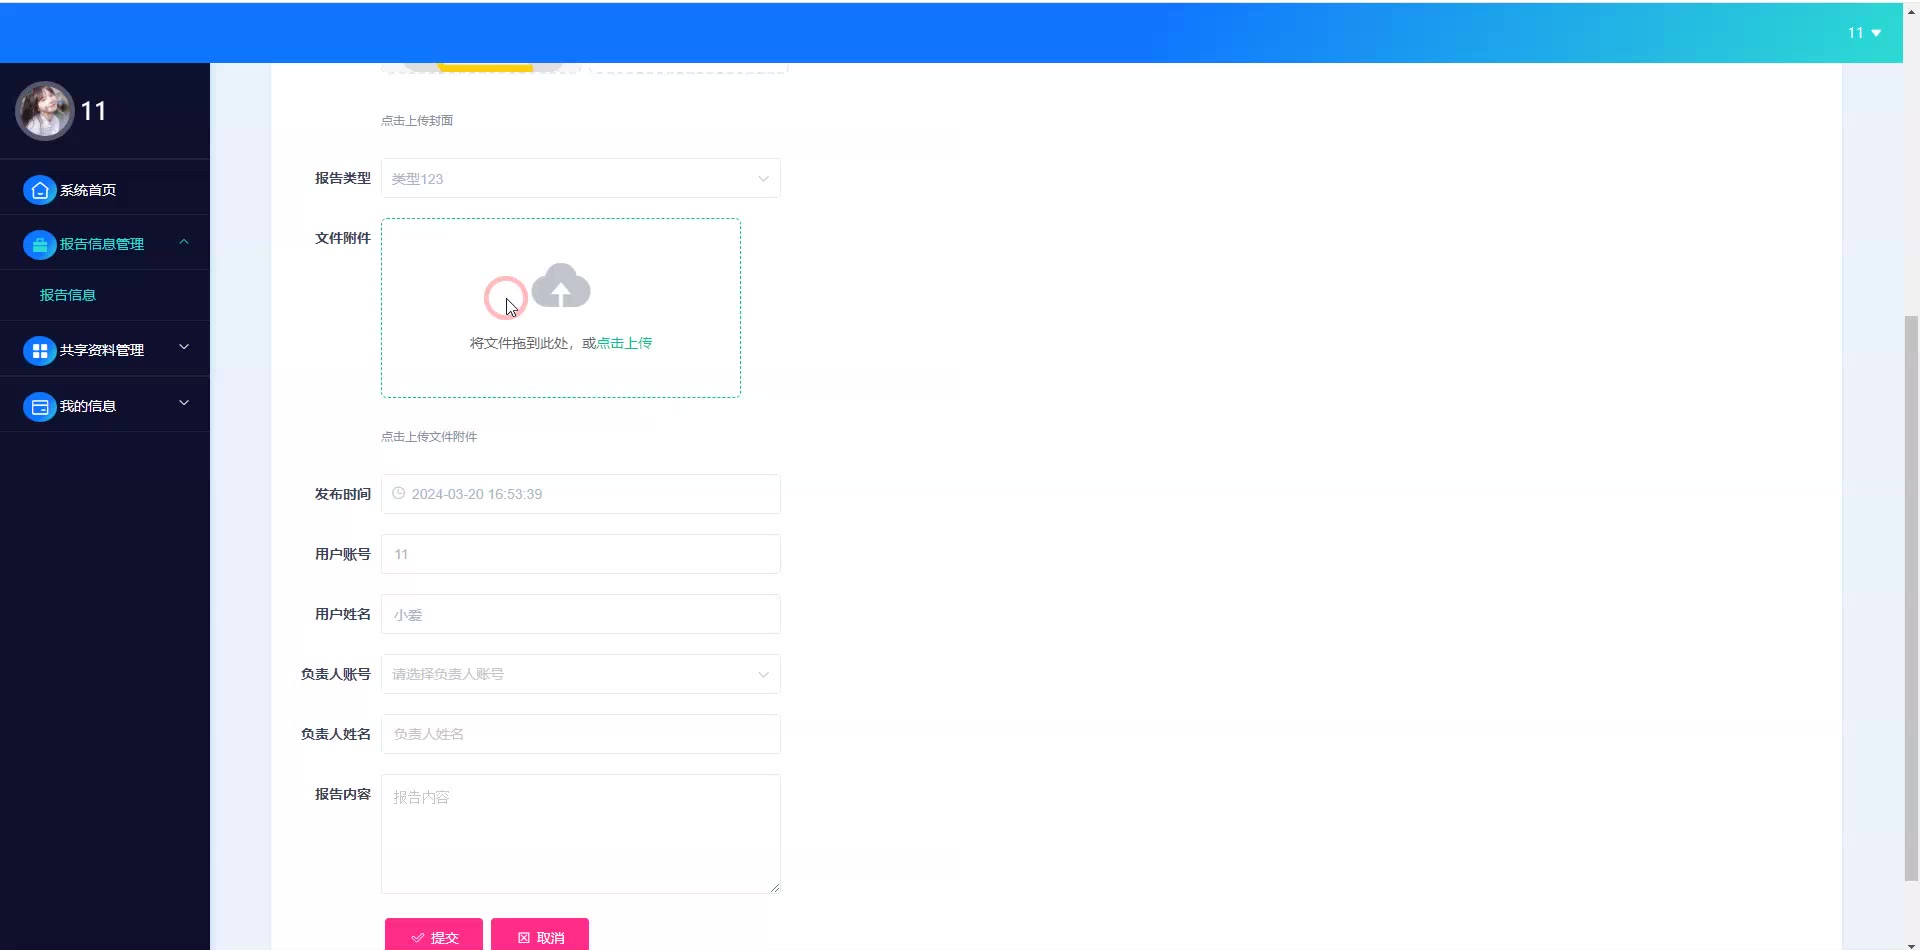Viewport: 1920px width, 950px height.
Task: Click the page vertical scrollbar
Action: tap(1911, 598)
